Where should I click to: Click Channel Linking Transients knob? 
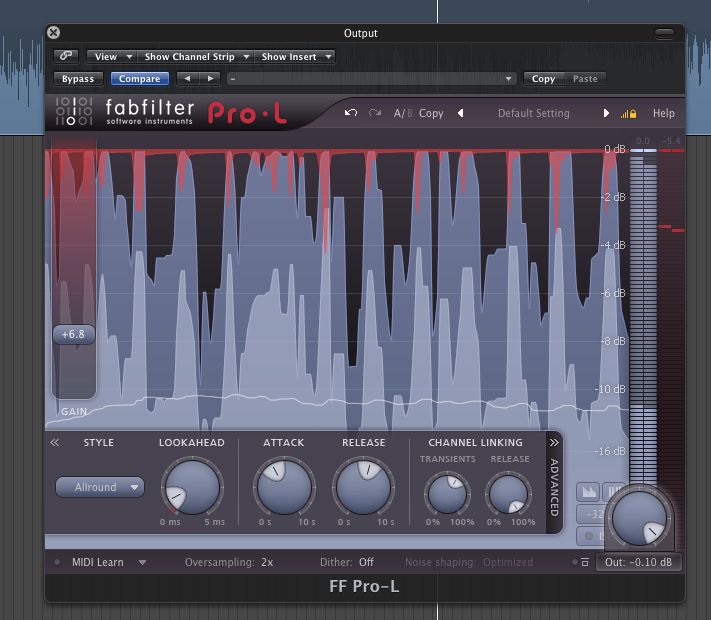447,493
